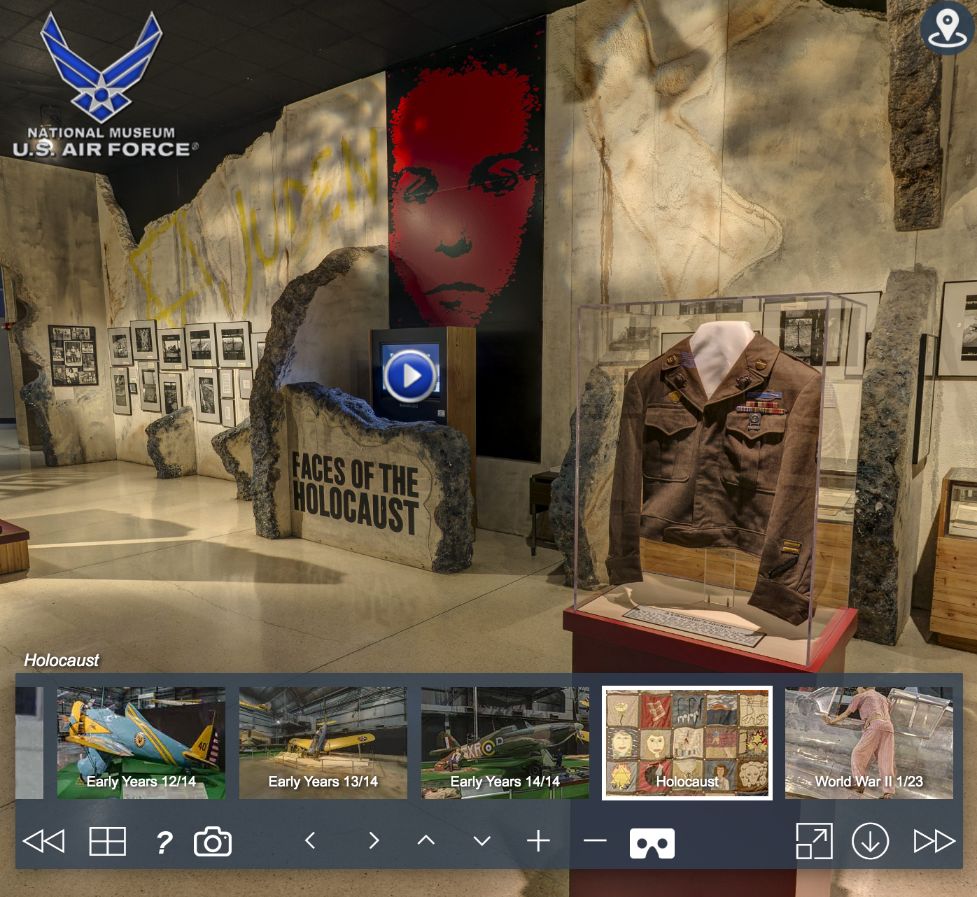The height and width of the screenshot is (897, 977).
Task: Click the National Museum U.S. Air Force logo
Action: 103,85
